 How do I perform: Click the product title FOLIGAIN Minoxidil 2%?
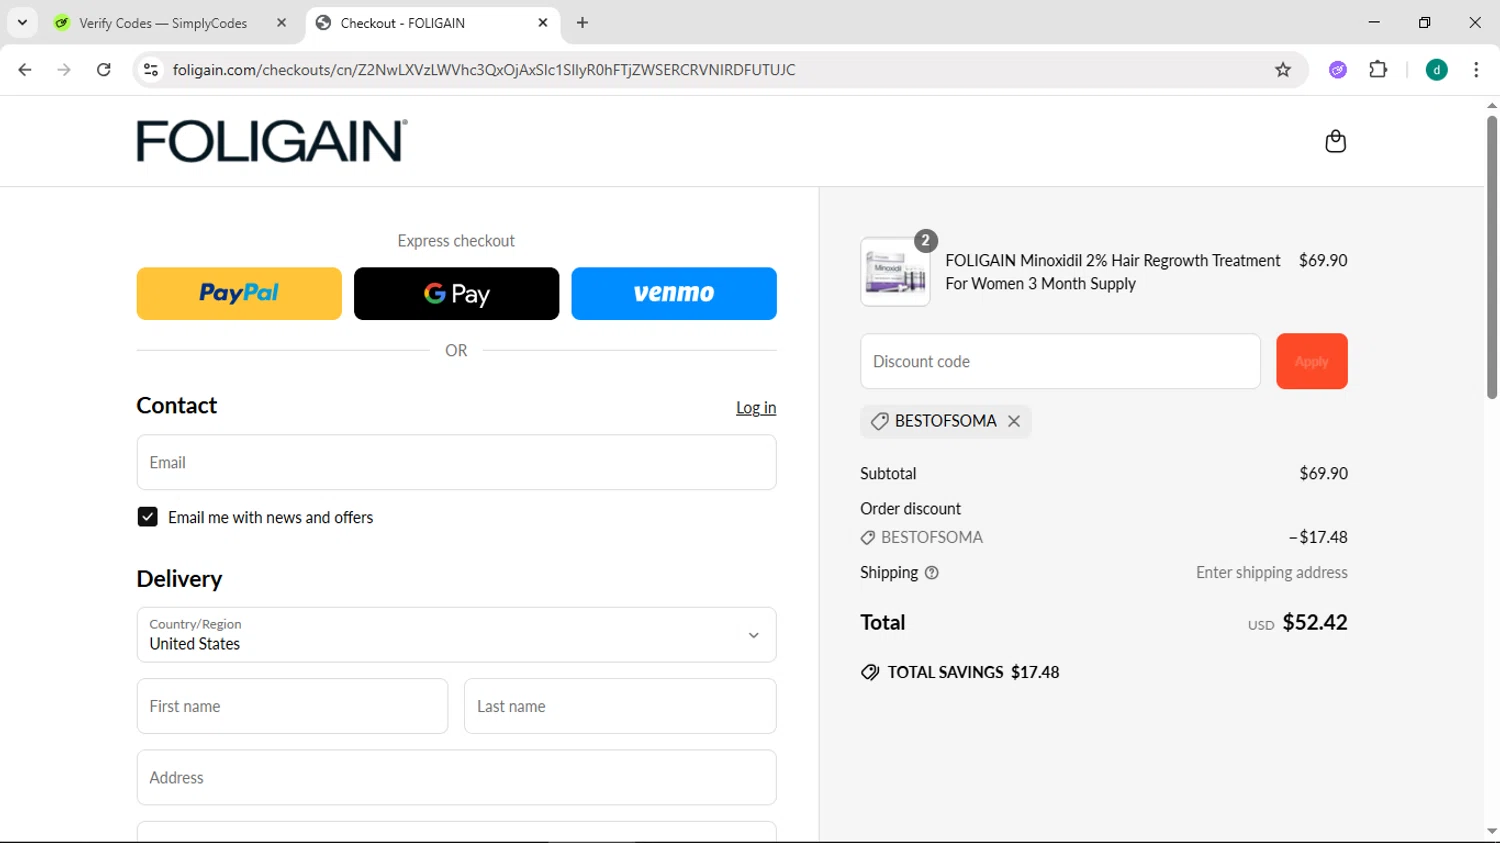click(x=1113, y=272)
